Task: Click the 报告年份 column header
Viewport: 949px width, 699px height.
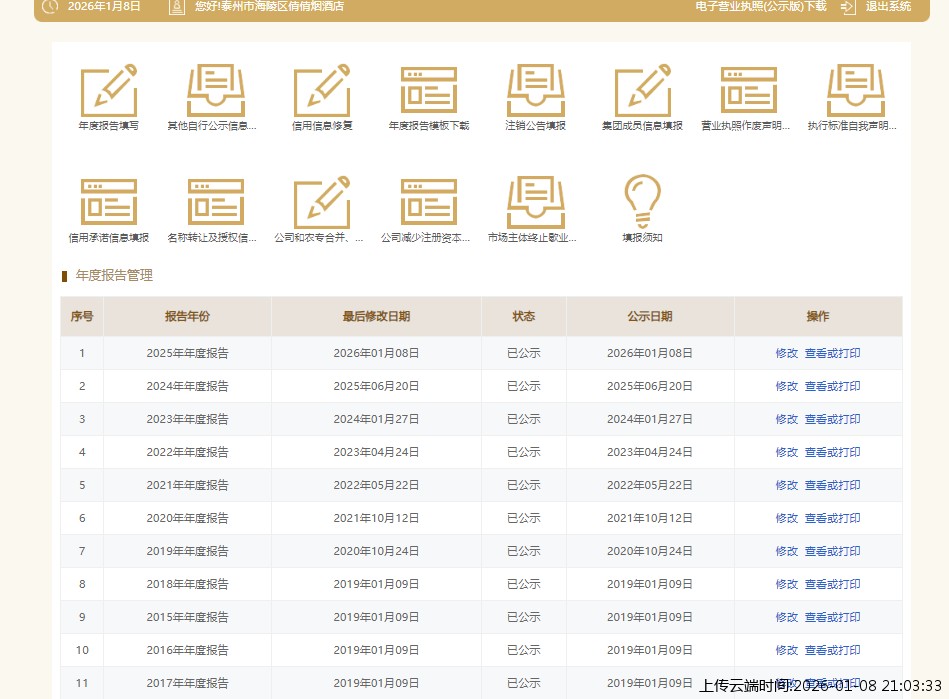Action: pyautogui.click(x=187, y=316)
